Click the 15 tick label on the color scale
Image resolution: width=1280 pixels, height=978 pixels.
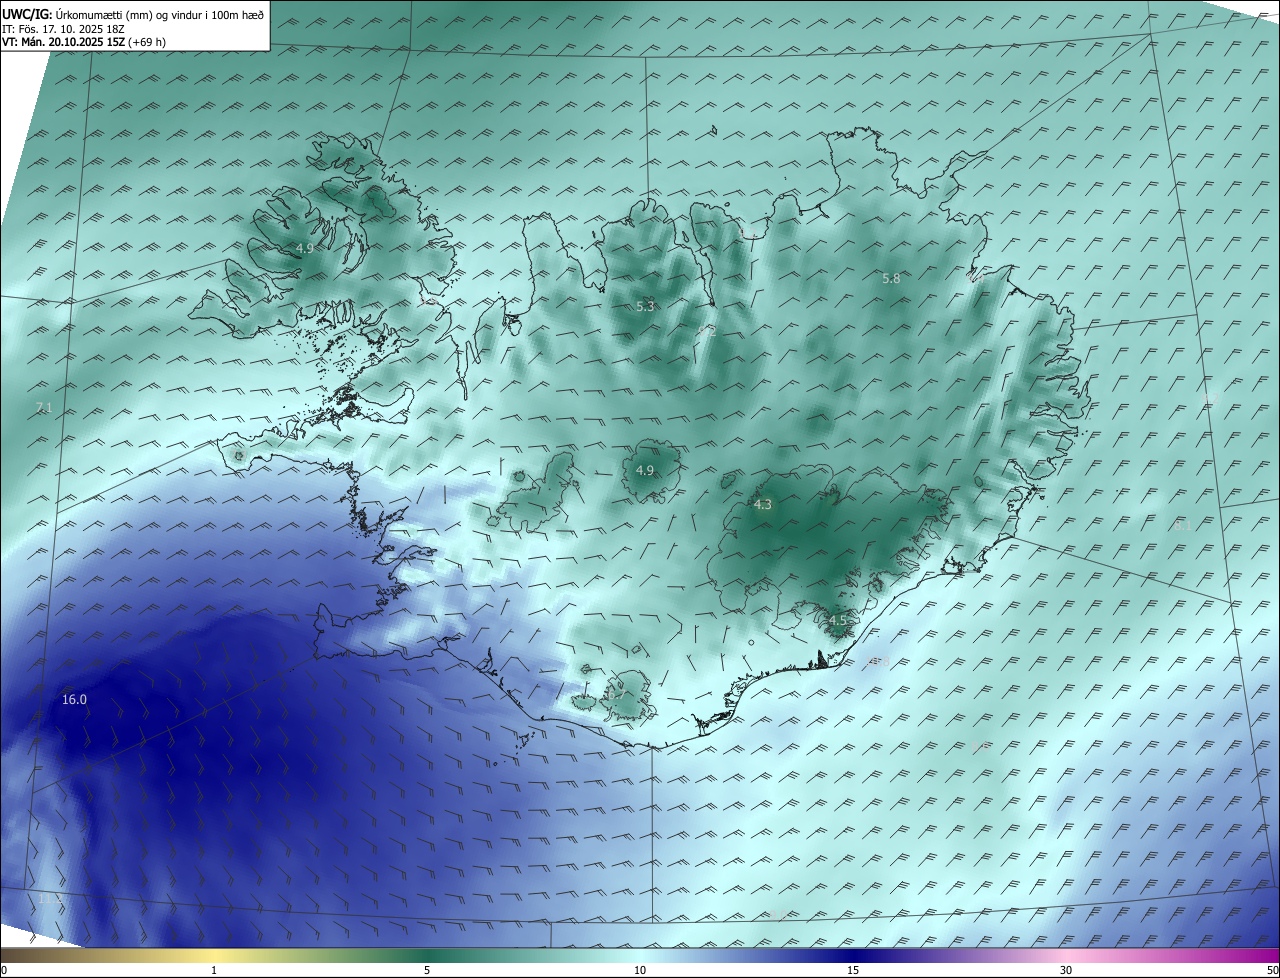click(x=853, y=970)
